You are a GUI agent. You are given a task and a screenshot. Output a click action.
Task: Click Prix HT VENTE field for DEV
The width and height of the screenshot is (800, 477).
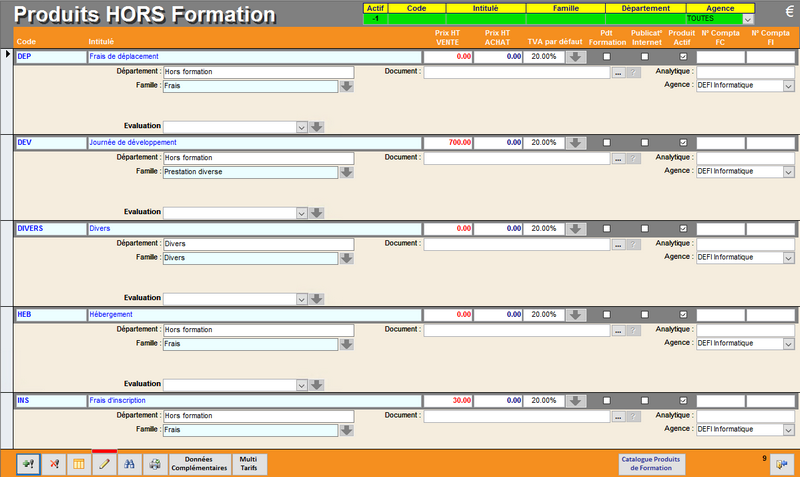448,144
